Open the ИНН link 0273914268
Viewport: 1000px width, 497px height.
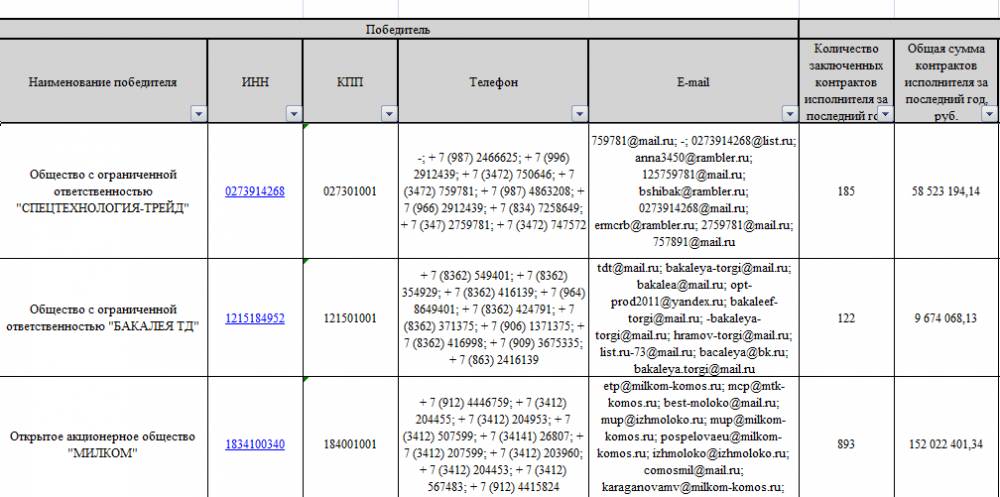255,191
